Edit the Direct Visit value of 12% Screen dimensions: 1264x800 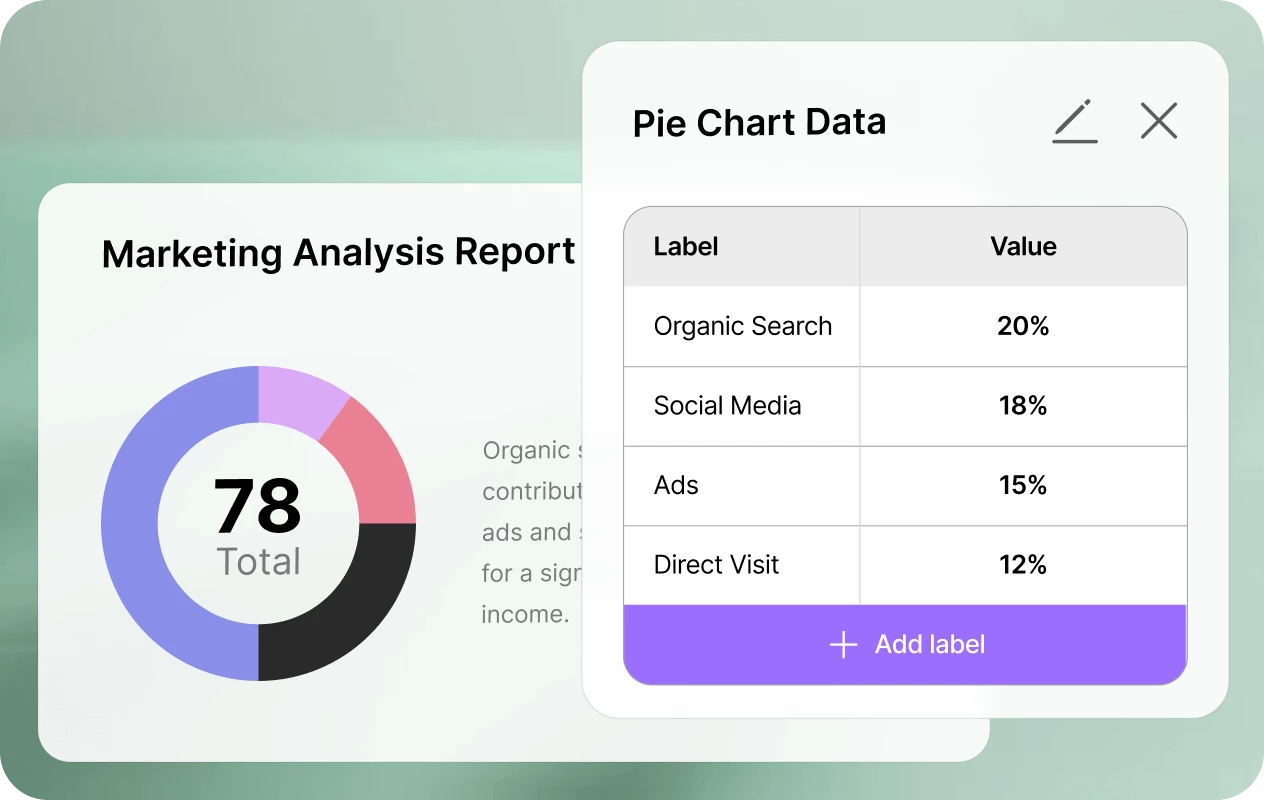1023,565
